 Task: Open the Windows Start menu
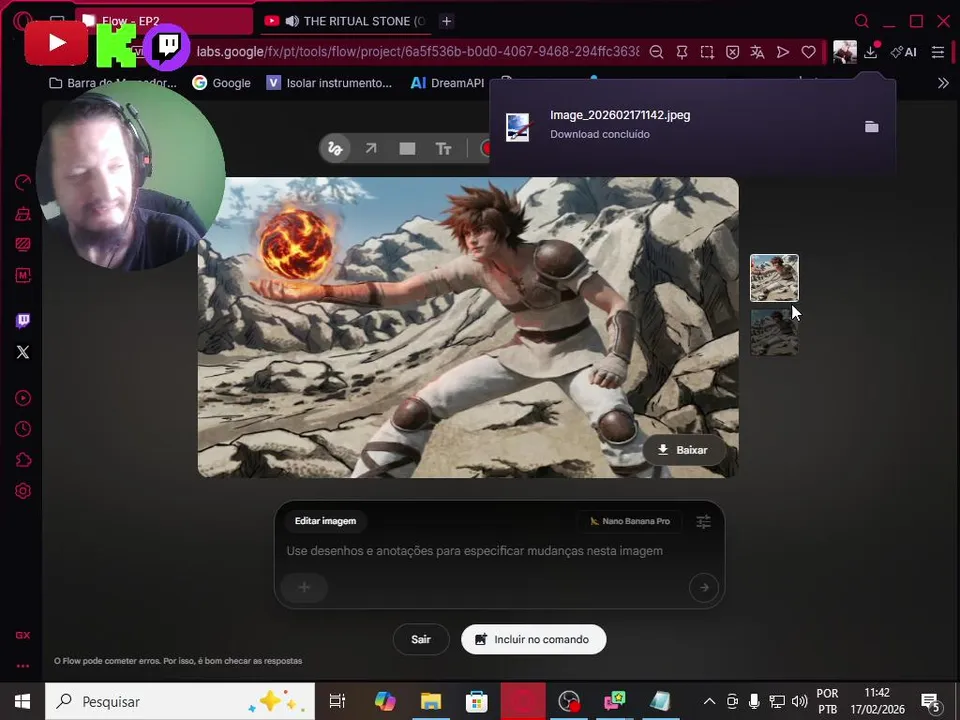click(22, 702)
